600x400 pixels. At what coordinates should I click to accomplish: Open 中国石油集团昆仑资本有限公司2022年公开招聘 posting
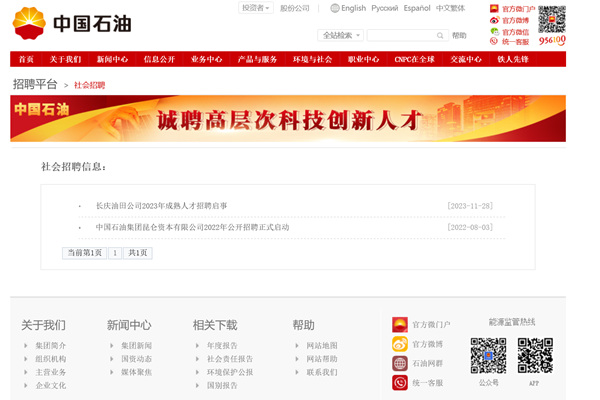(192, 227)
